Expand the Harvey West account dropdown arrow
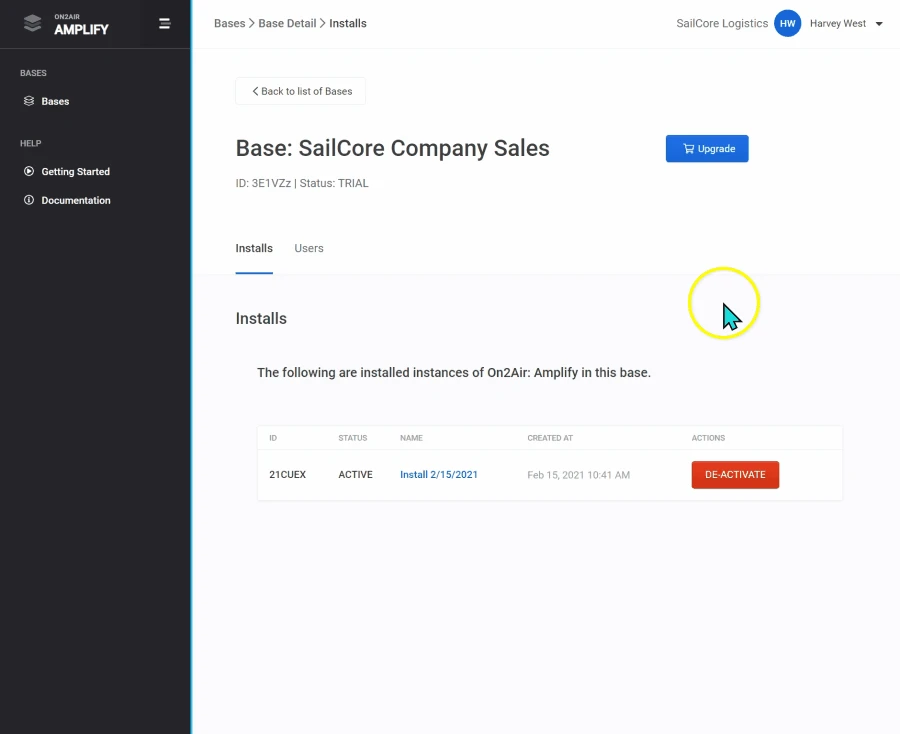This screenshot has height=734, width=900. click(879, 24)
